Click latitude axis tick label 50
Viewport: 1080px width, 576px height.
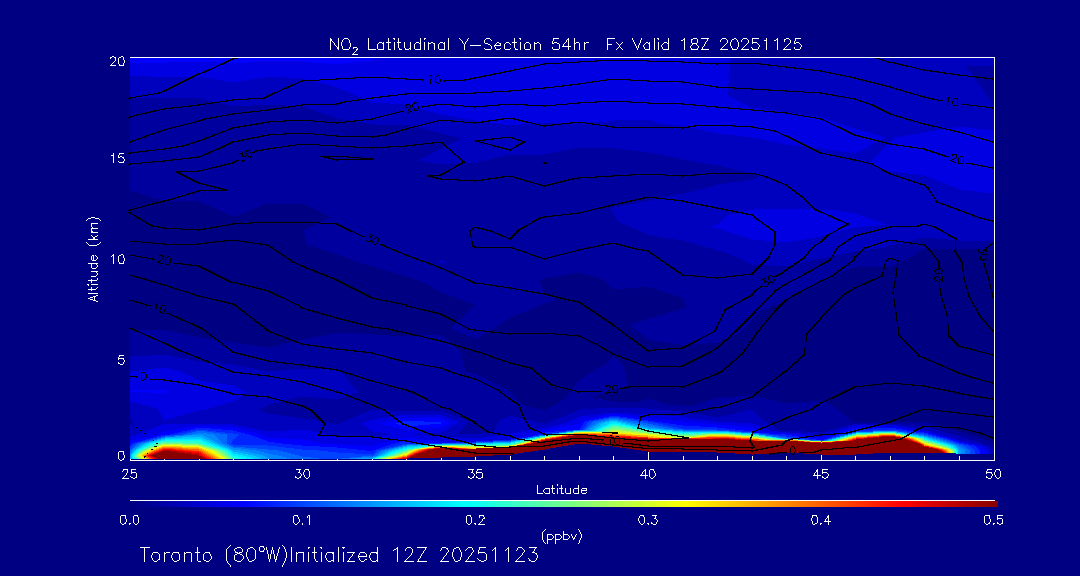(x=993, y=474)
